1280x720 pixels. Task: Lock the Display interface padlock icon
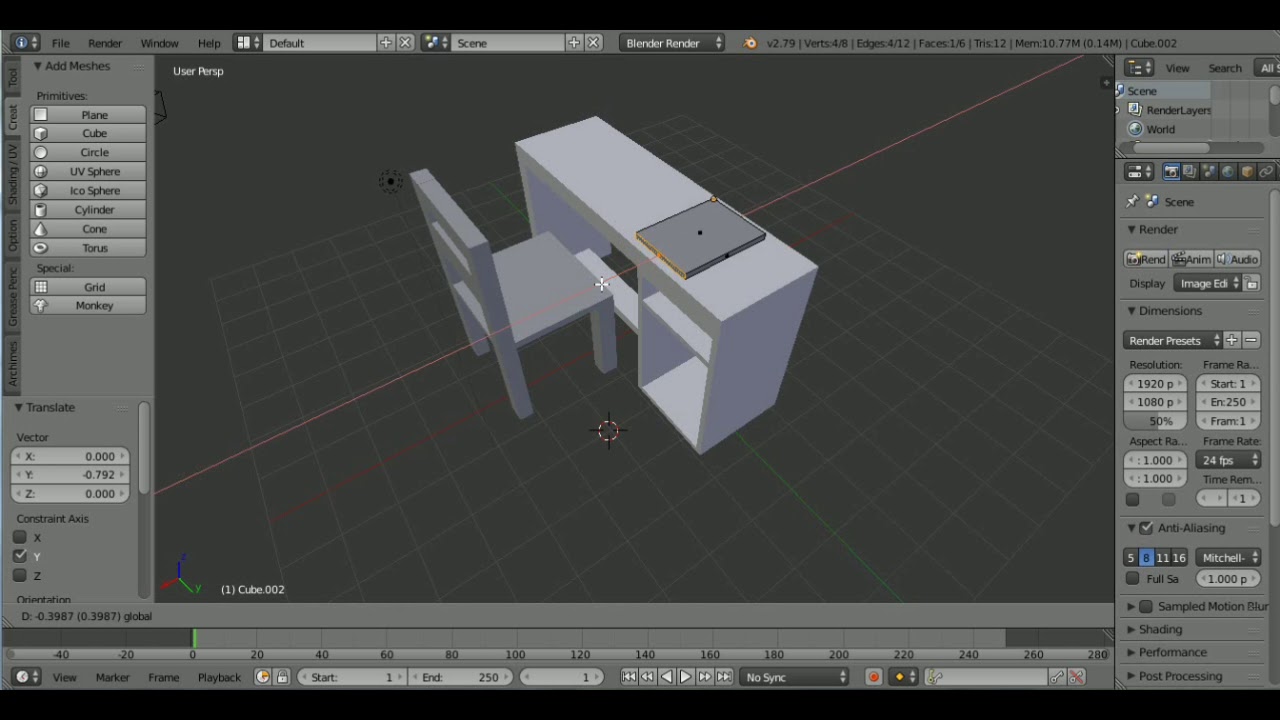1251,284
